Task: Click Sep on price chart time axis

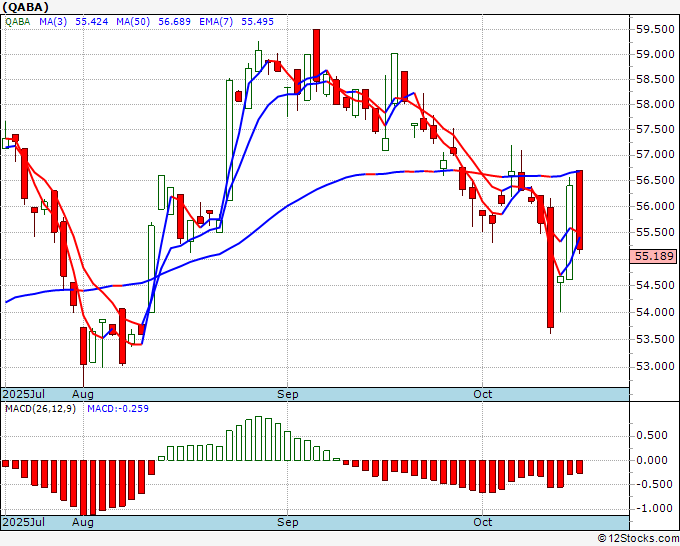Action: 288,394
